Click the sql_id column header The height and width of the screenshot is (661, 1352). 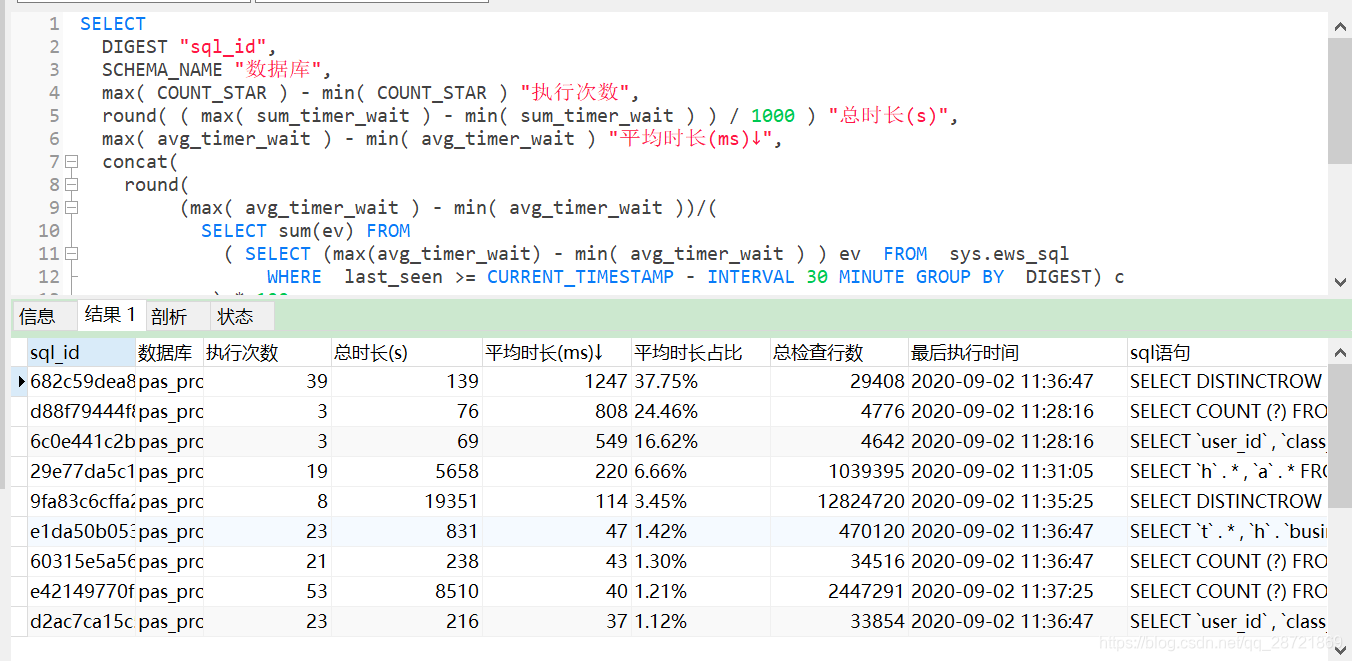click(x=83, y=352)
